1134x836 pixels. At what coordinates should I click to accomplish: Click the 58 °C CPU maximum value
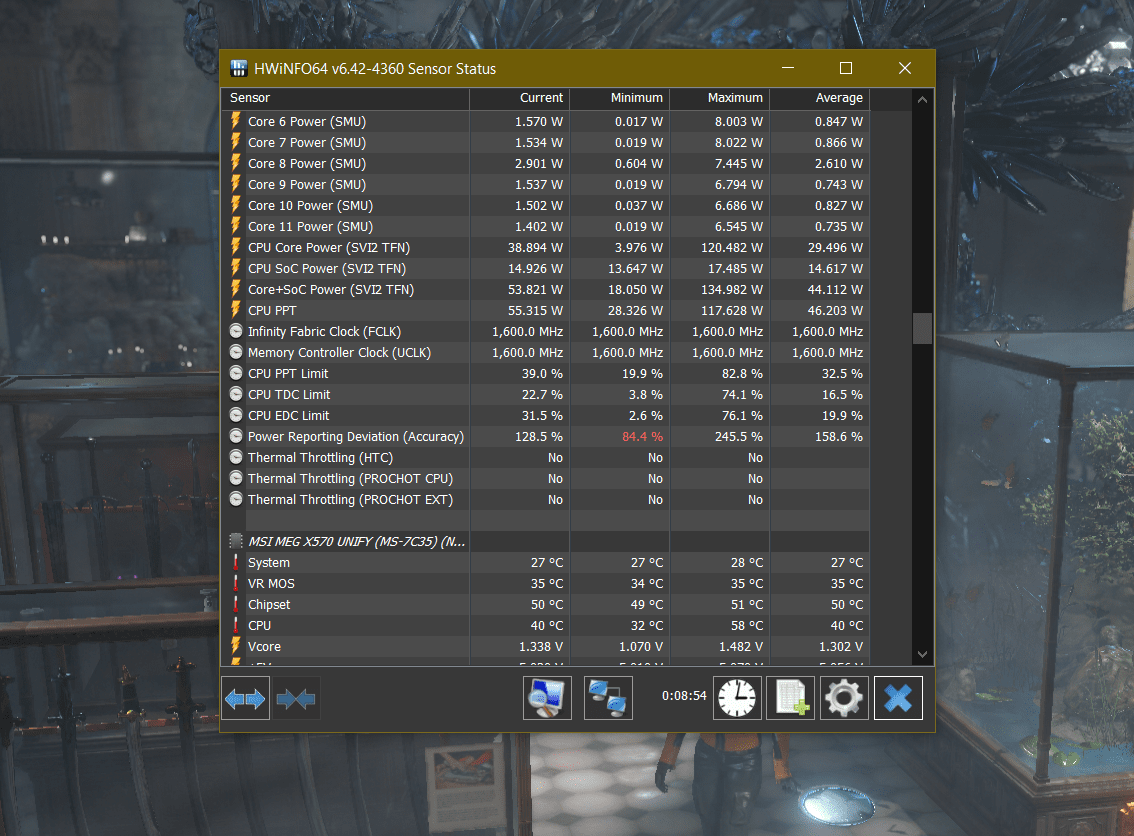click(747, 626)
